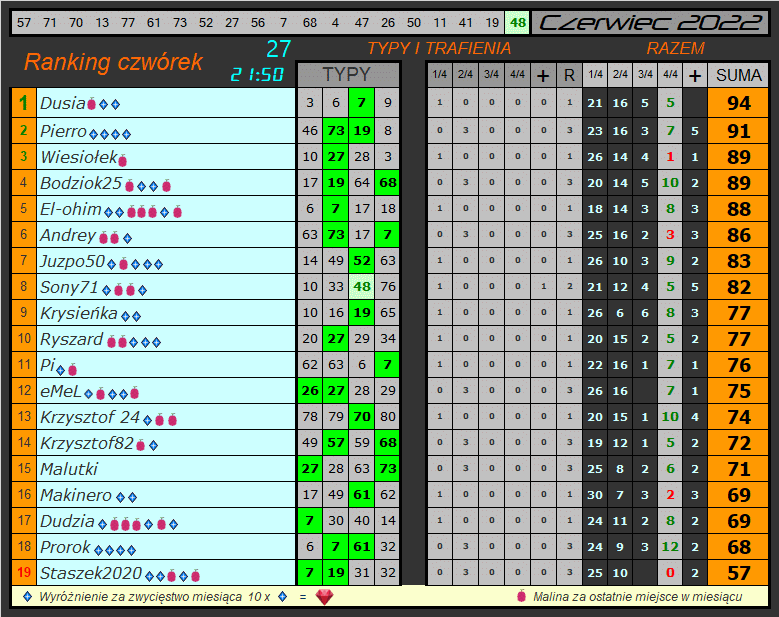Select player name 'Sony71'
779x617 pixels.
tap(69, 287)
